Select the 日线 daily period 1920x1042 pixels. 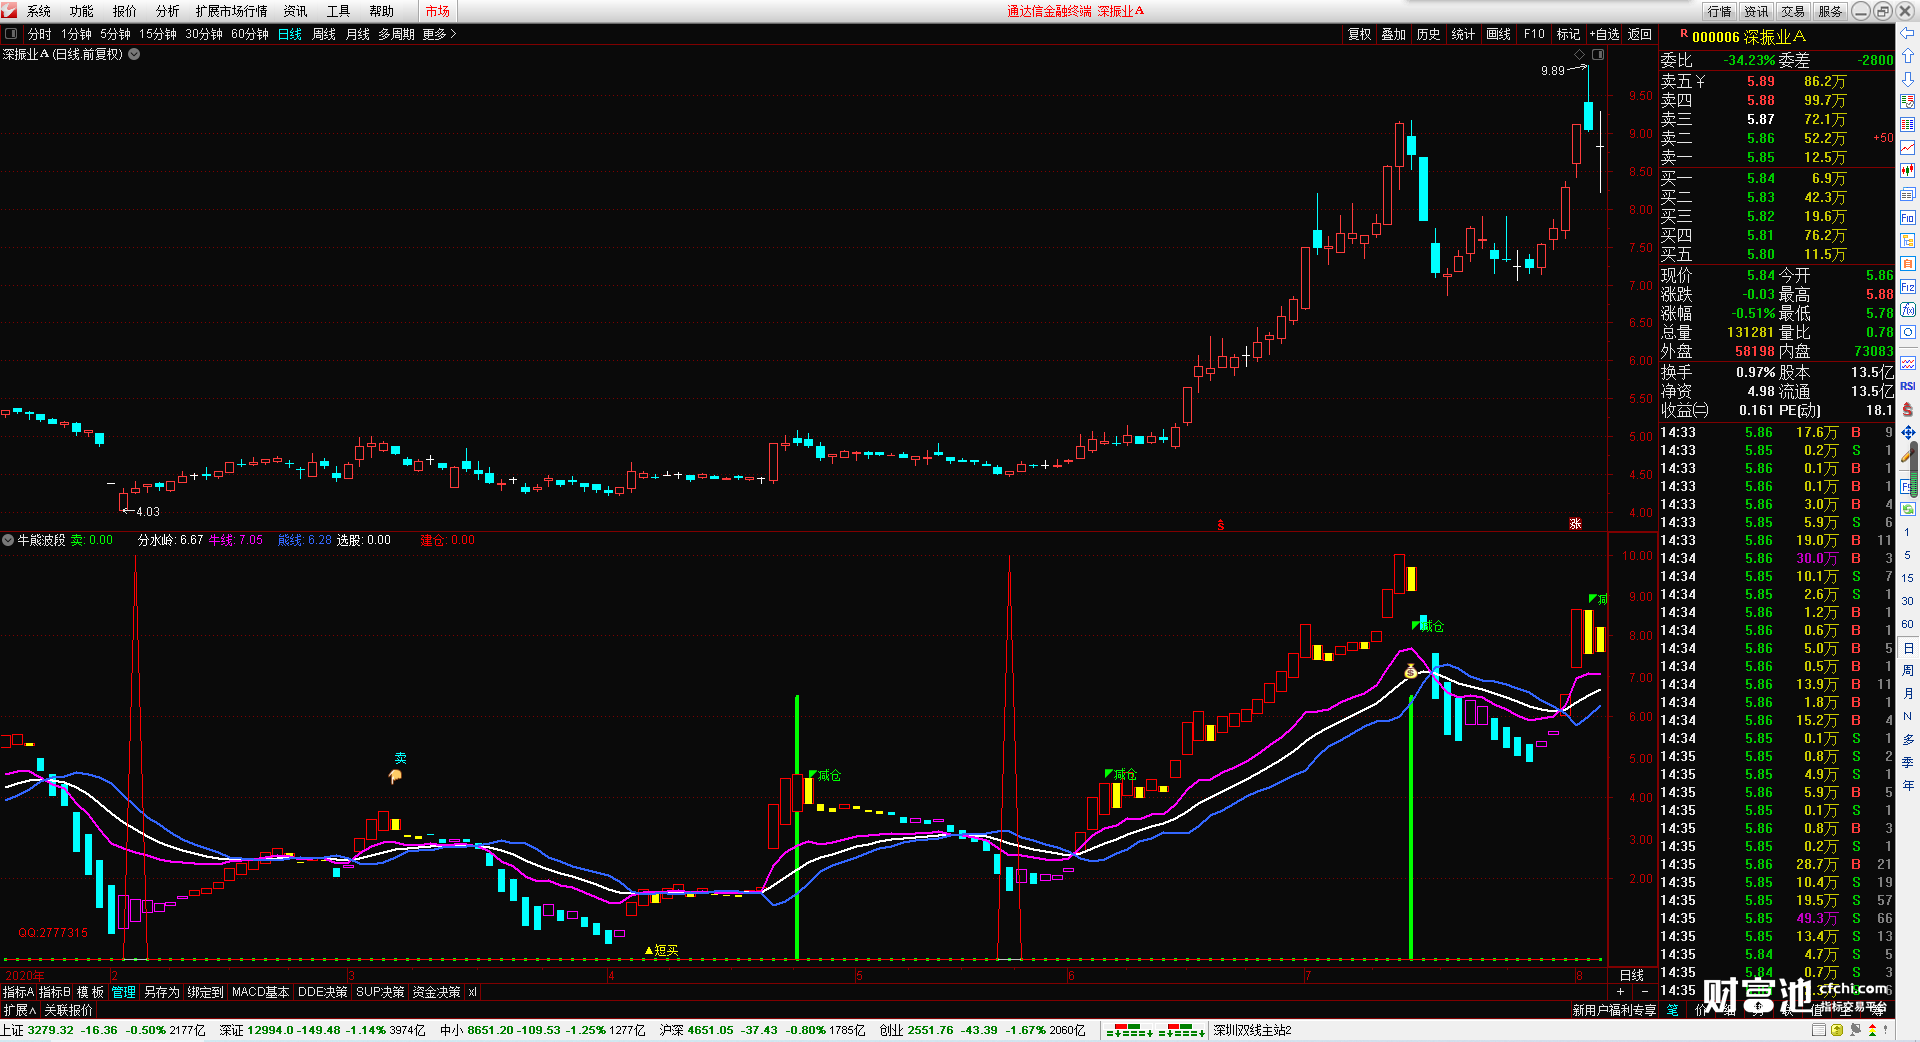pyautogui.click(x=290, y=34)
